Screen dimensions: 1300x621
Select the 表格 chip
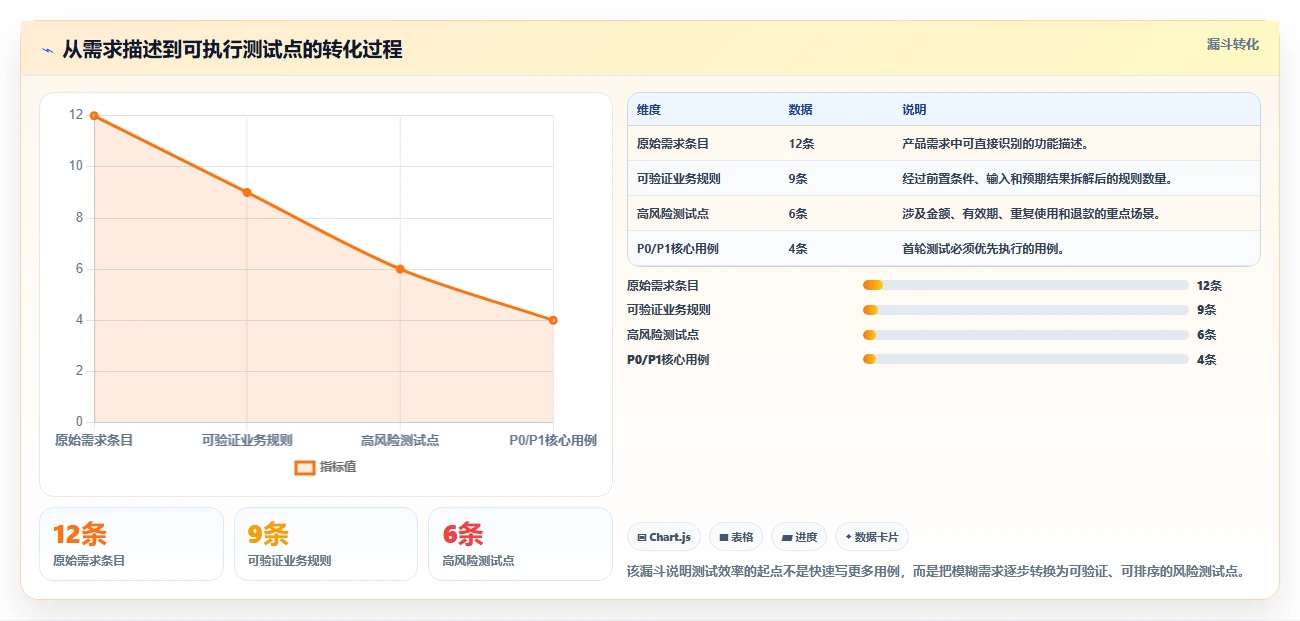tap(735, 537)
